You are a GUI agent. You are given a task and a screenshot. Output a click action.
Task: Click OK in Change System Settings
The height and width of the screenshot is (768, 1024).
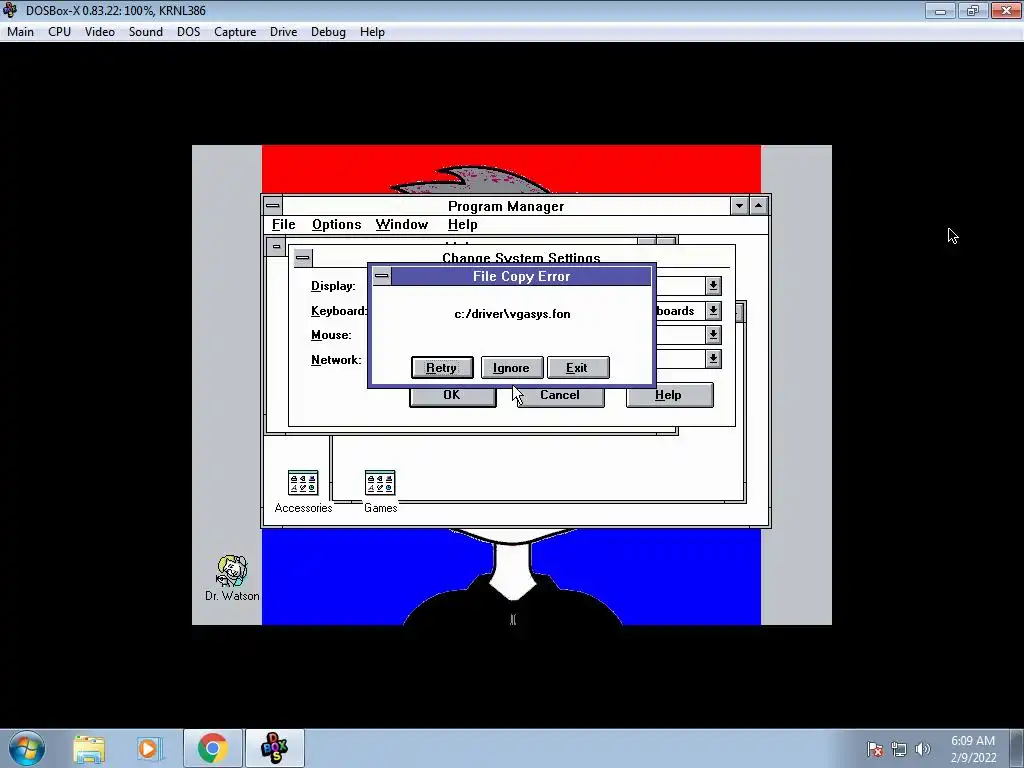452,396
